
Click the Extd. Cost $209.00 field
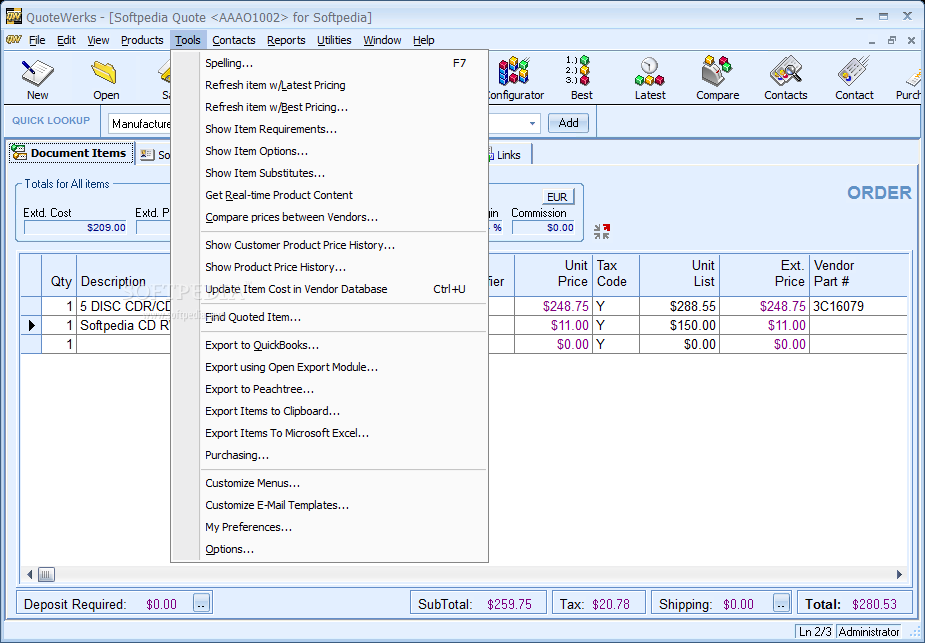point(76,228)
